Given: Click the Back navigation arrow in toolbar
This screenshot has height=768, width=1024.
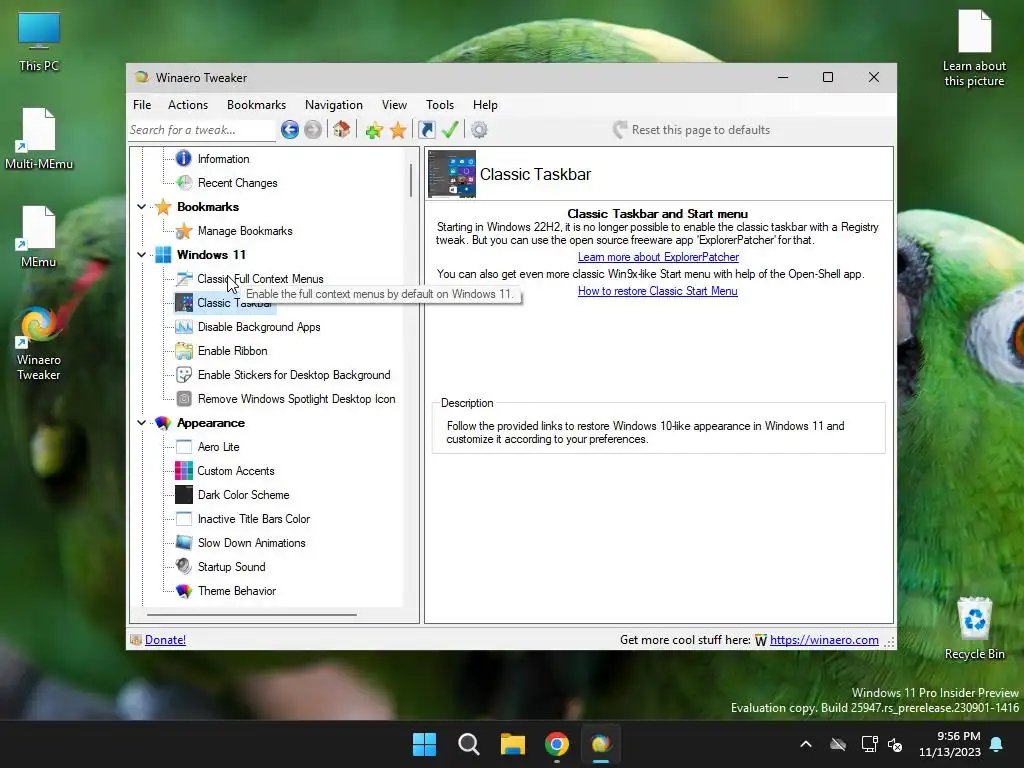Looking at the screenshot, I should [x=290, y=130].
